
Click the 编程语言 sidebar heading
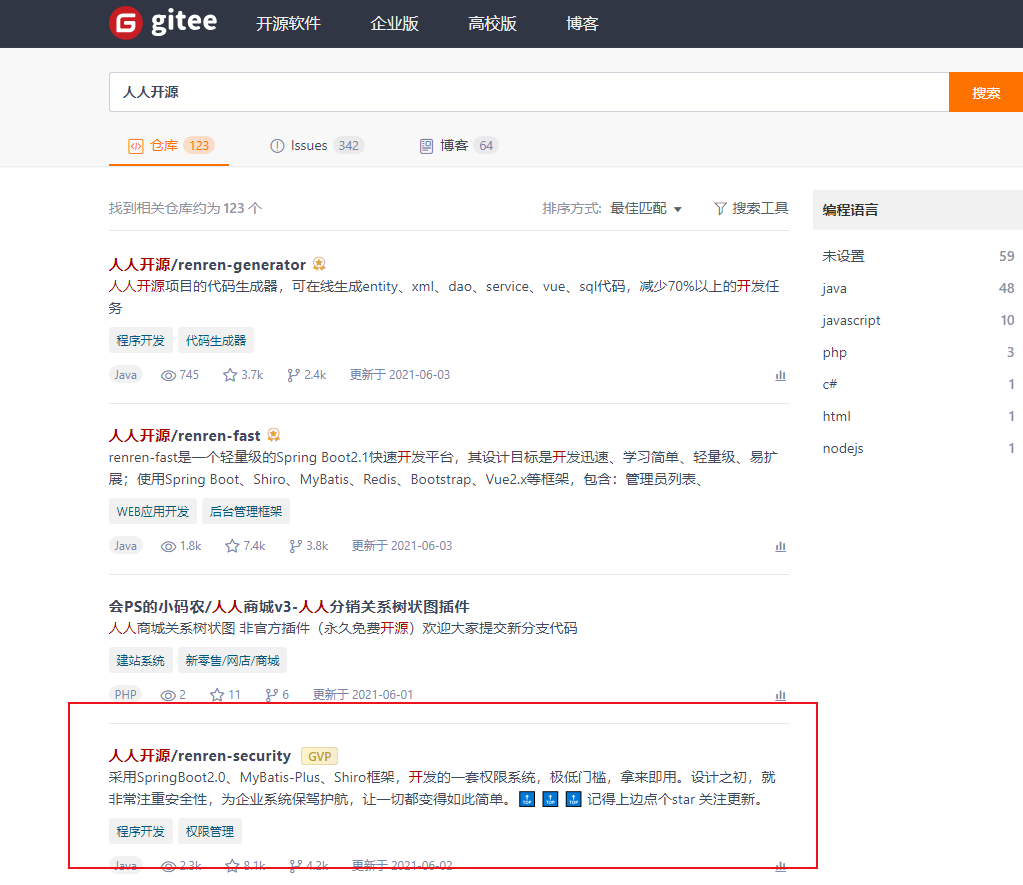(850, 210)
